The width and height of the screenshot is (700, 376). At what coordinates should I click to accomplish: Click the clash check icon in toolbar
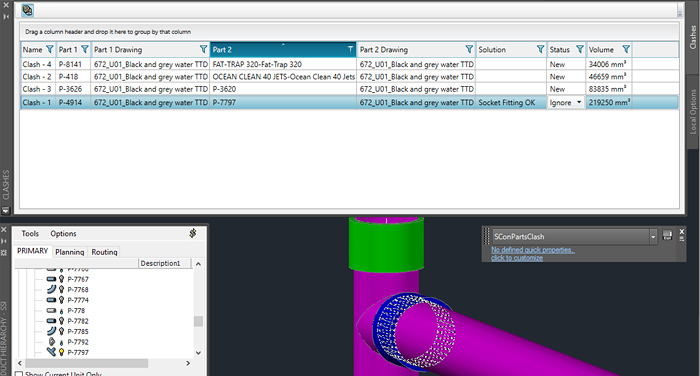click(x=28, y=10)
